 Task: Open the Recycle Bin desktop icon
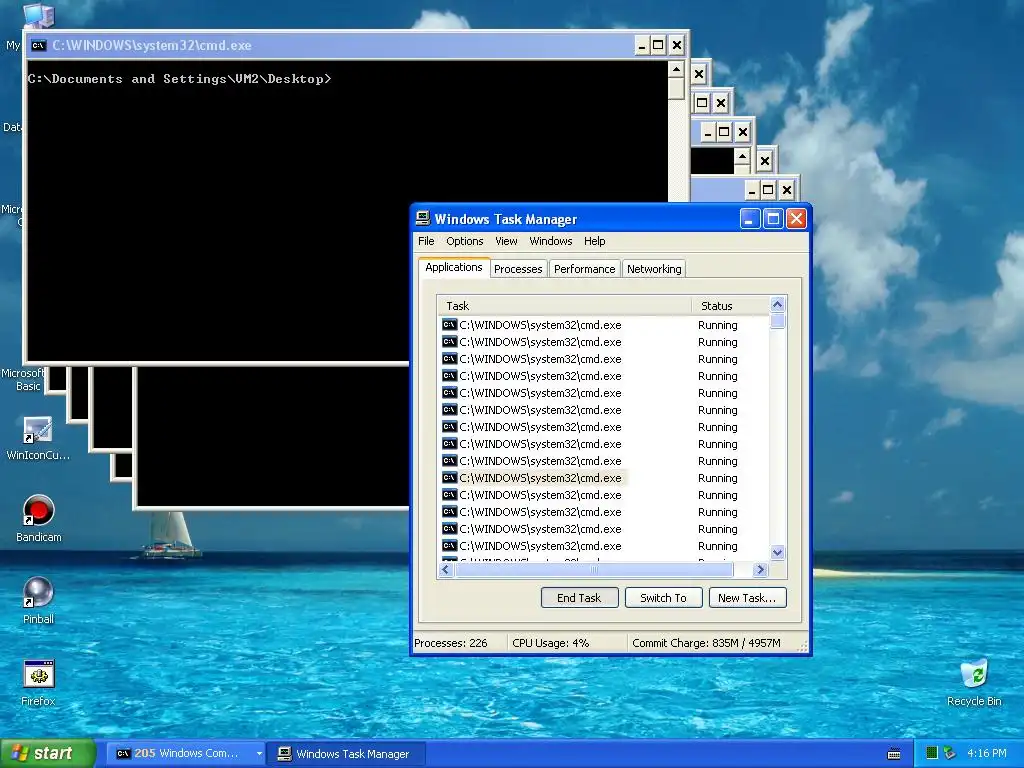click(x=974, y=674)
